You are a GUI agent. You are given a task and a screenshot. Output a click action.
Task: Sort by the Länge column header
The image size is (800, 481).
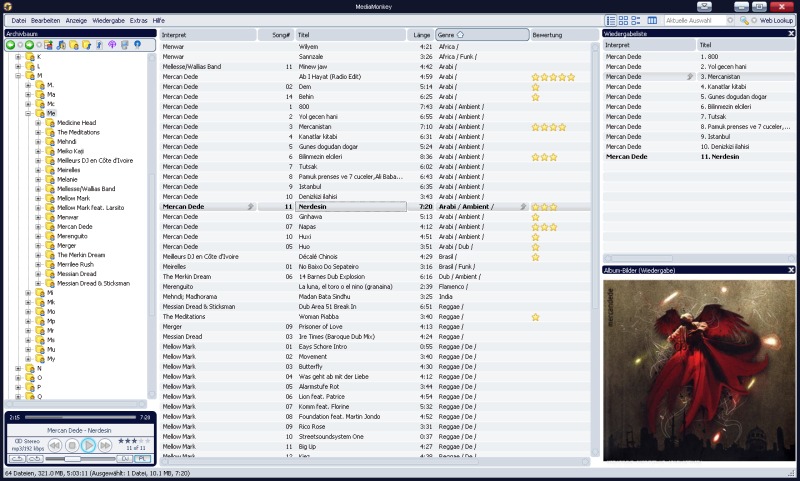pos(421,35)
